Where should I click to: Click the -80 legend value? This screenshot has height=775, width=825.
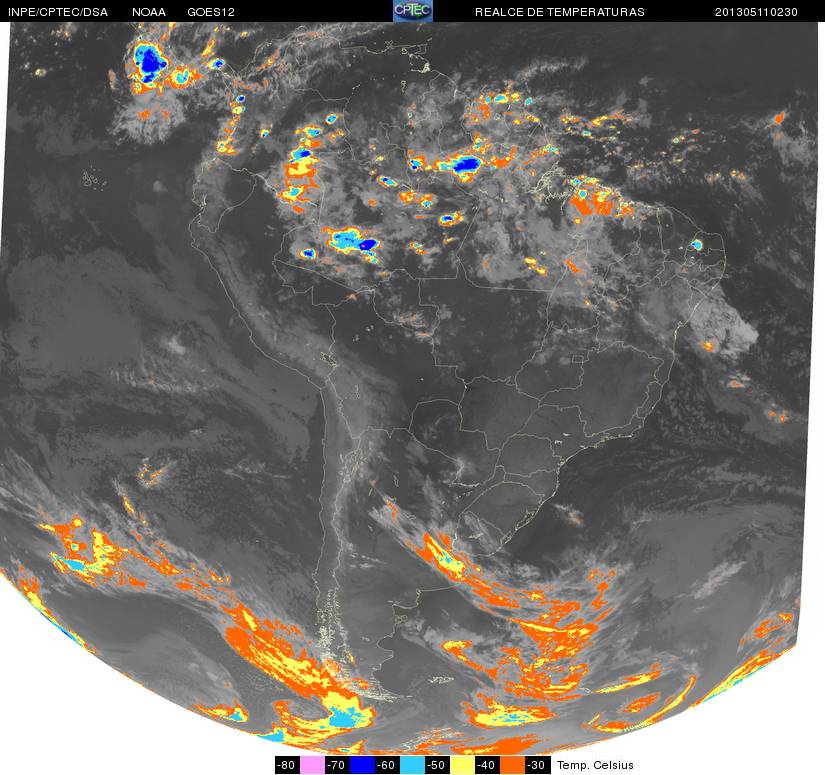287,765
